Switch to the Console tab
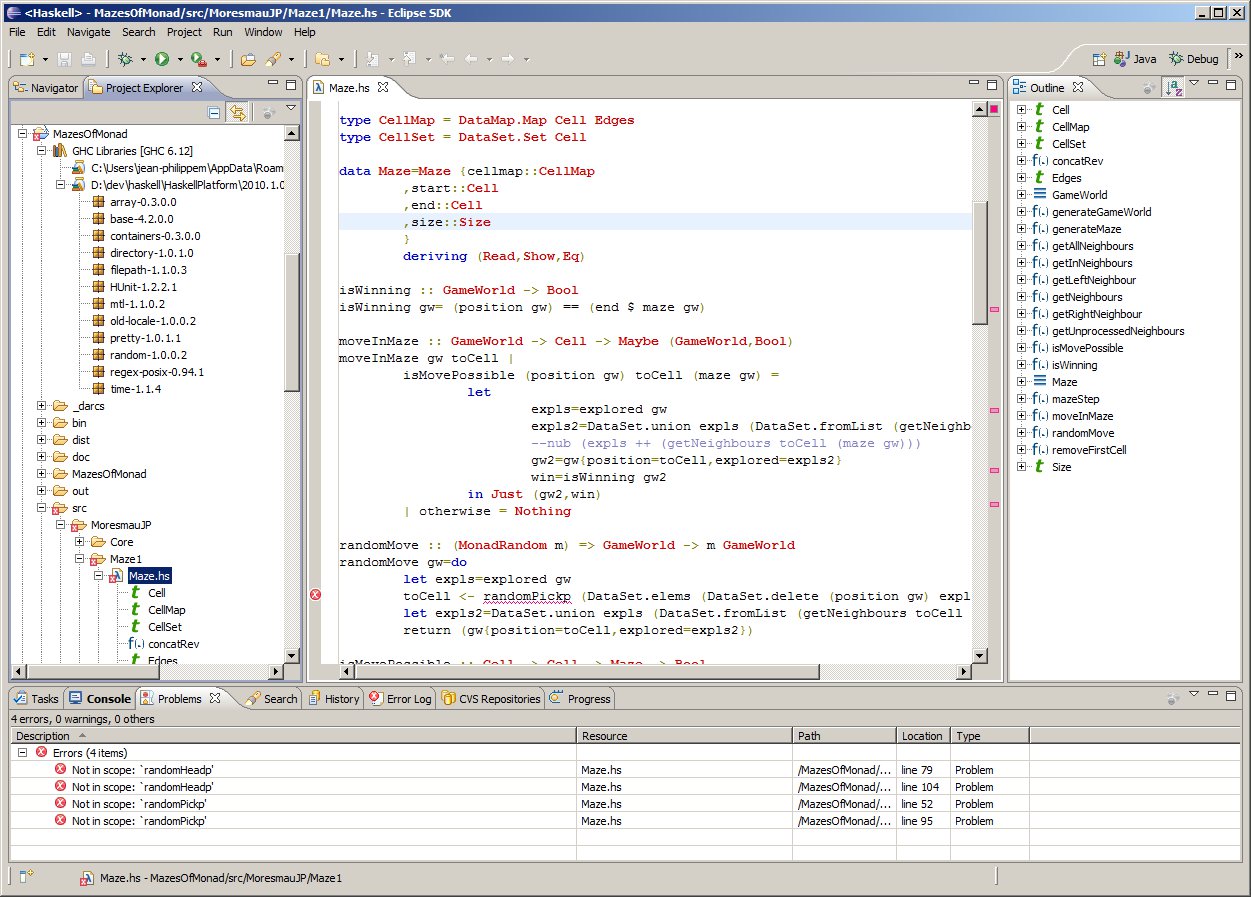1251x897 pixels. point(100,699)
